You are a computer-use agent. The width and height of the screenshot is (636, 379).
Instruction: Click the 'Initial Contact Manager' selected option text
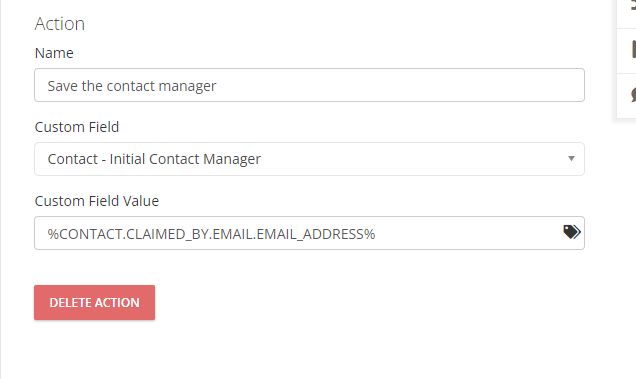pyautogui.click(x=185, y=159)
